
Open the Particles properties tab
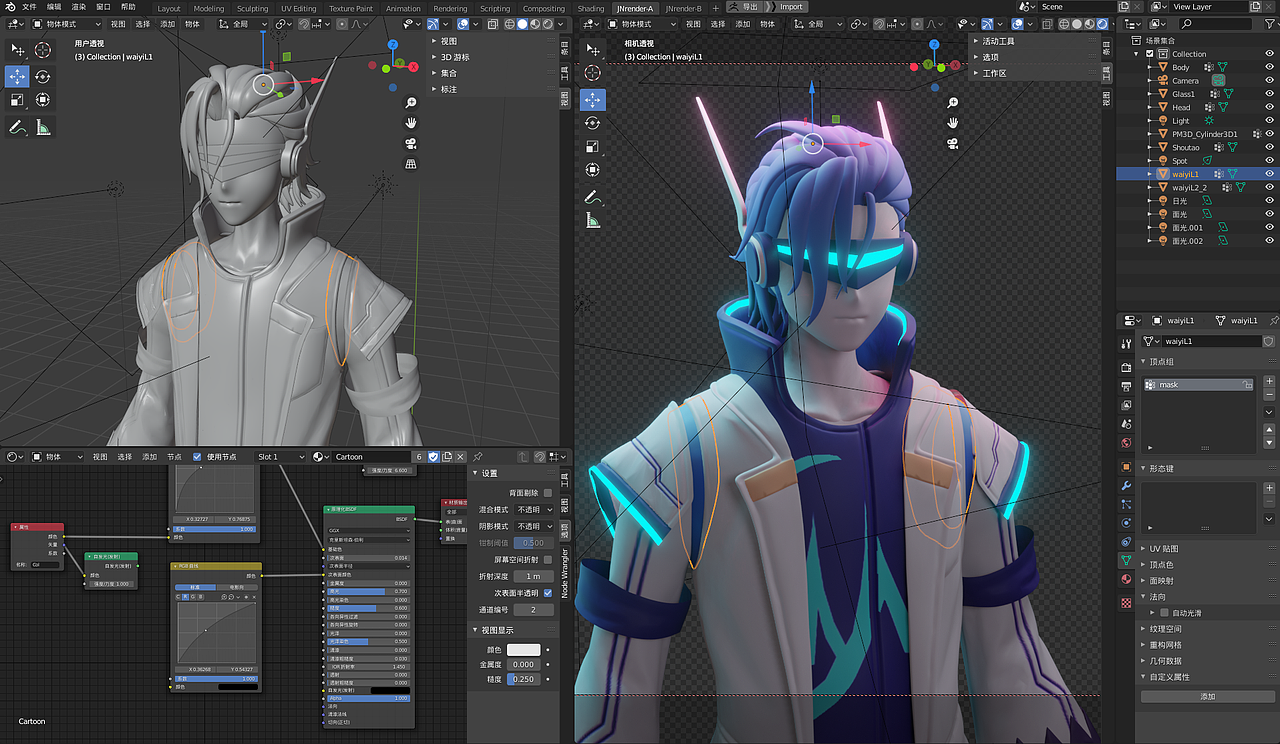tap(1126, 504)
